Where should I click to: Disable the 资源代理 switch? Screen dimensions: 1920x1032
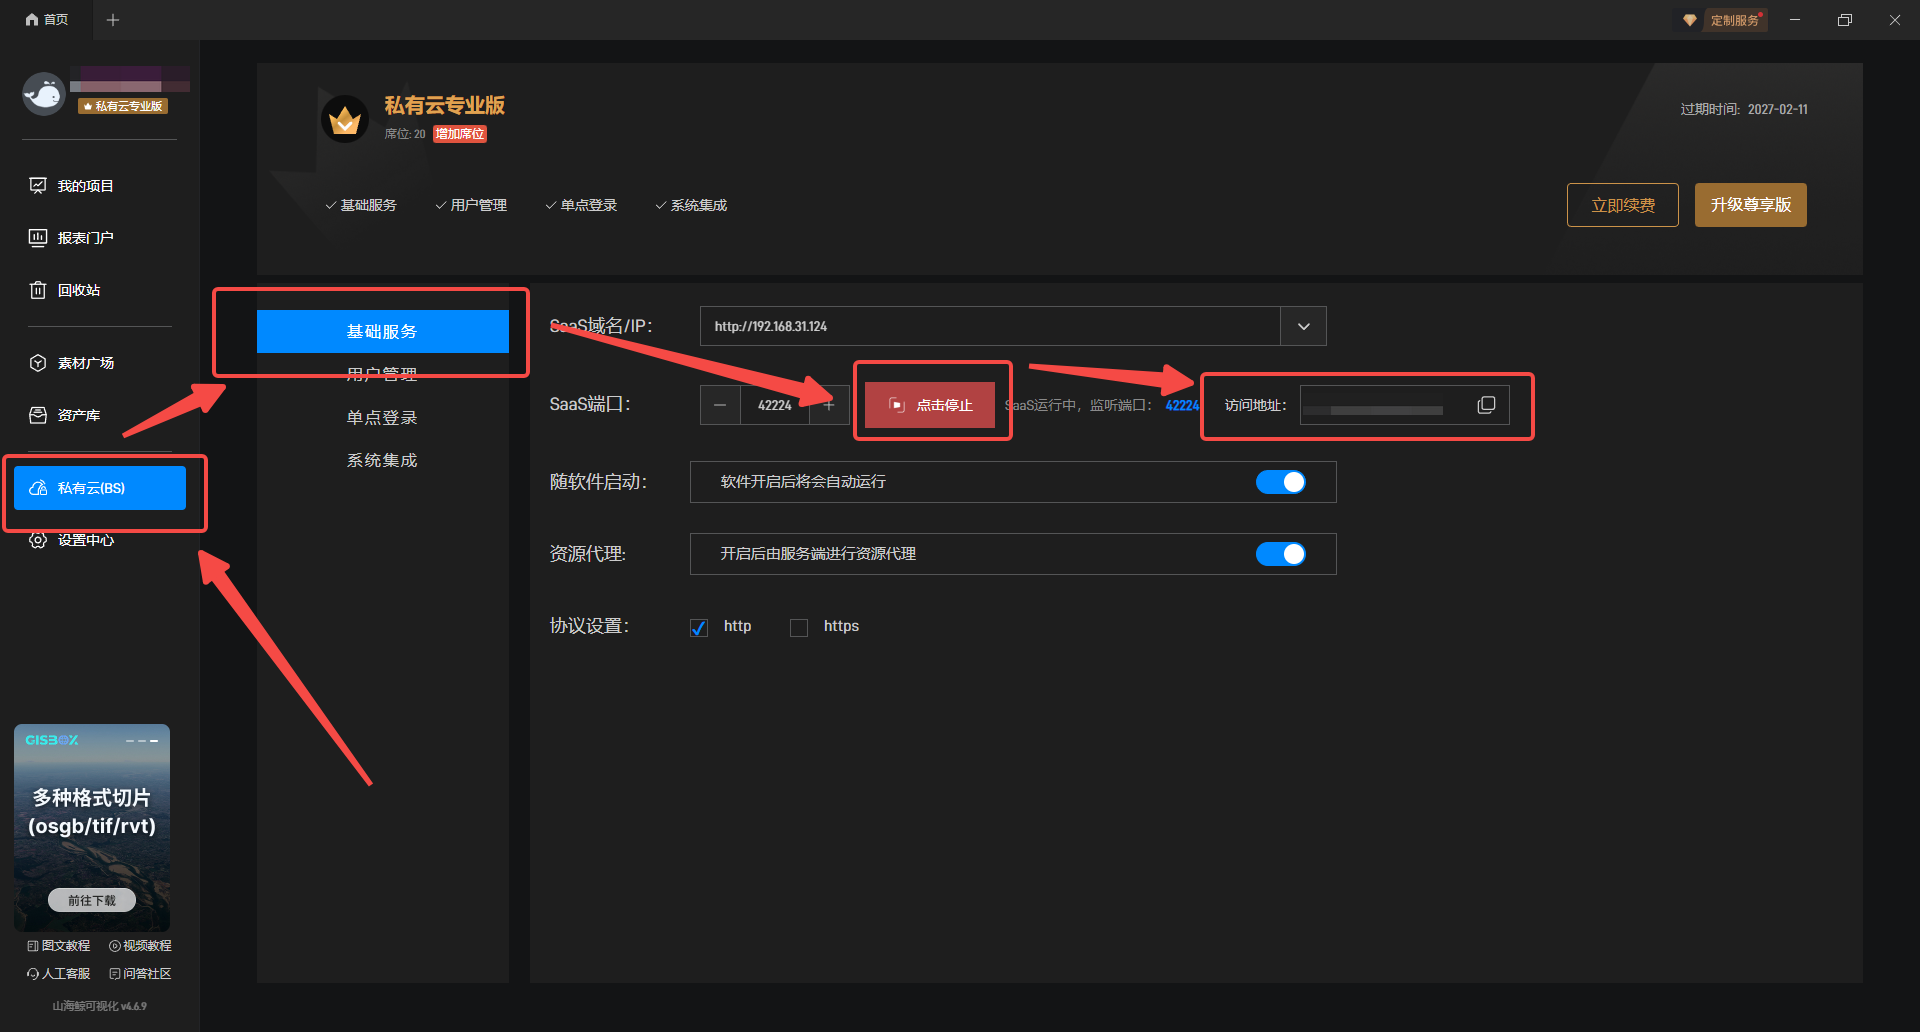tap(1280, 554)
